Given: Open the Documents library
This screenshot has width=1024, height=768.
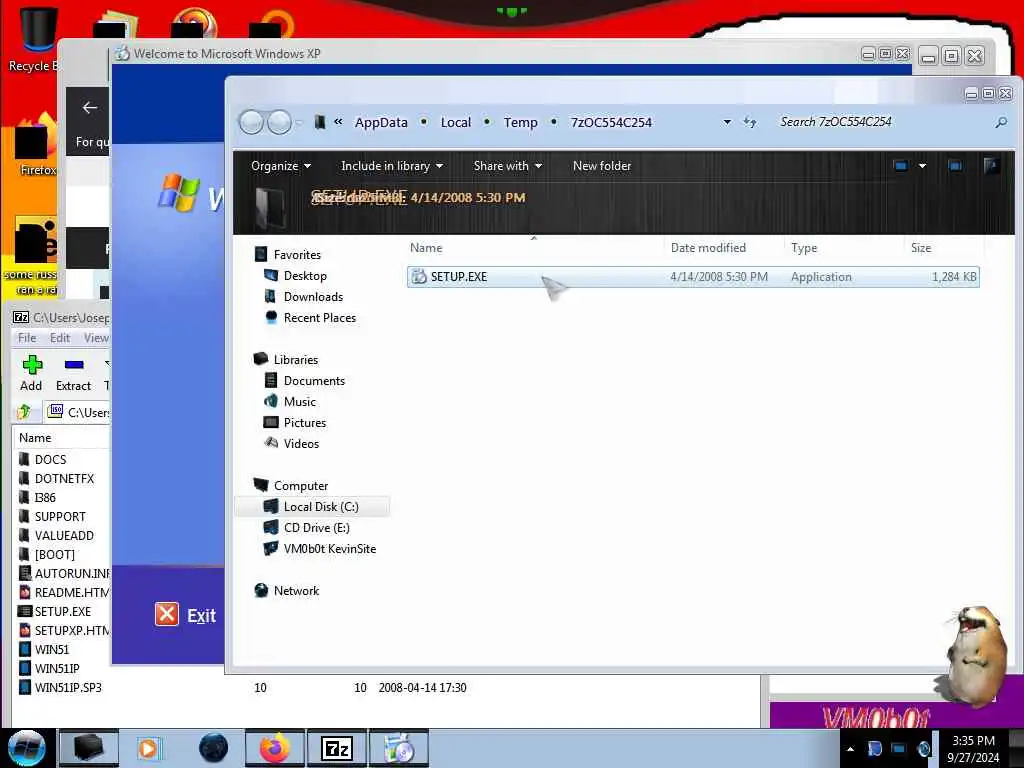Looking at the screenshot, I should pos(314,381).
